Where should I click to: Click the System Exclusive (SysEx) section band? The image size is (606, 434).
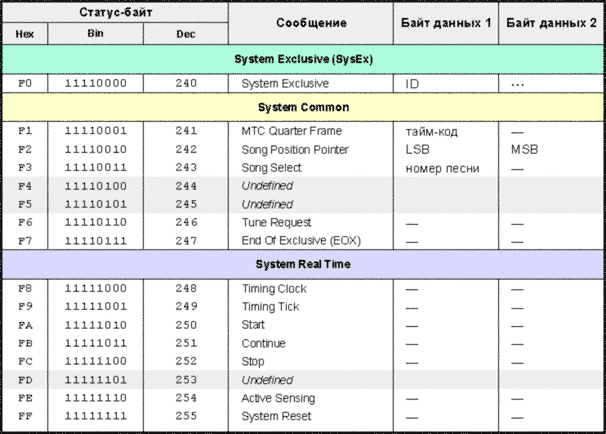pos(303,59)
